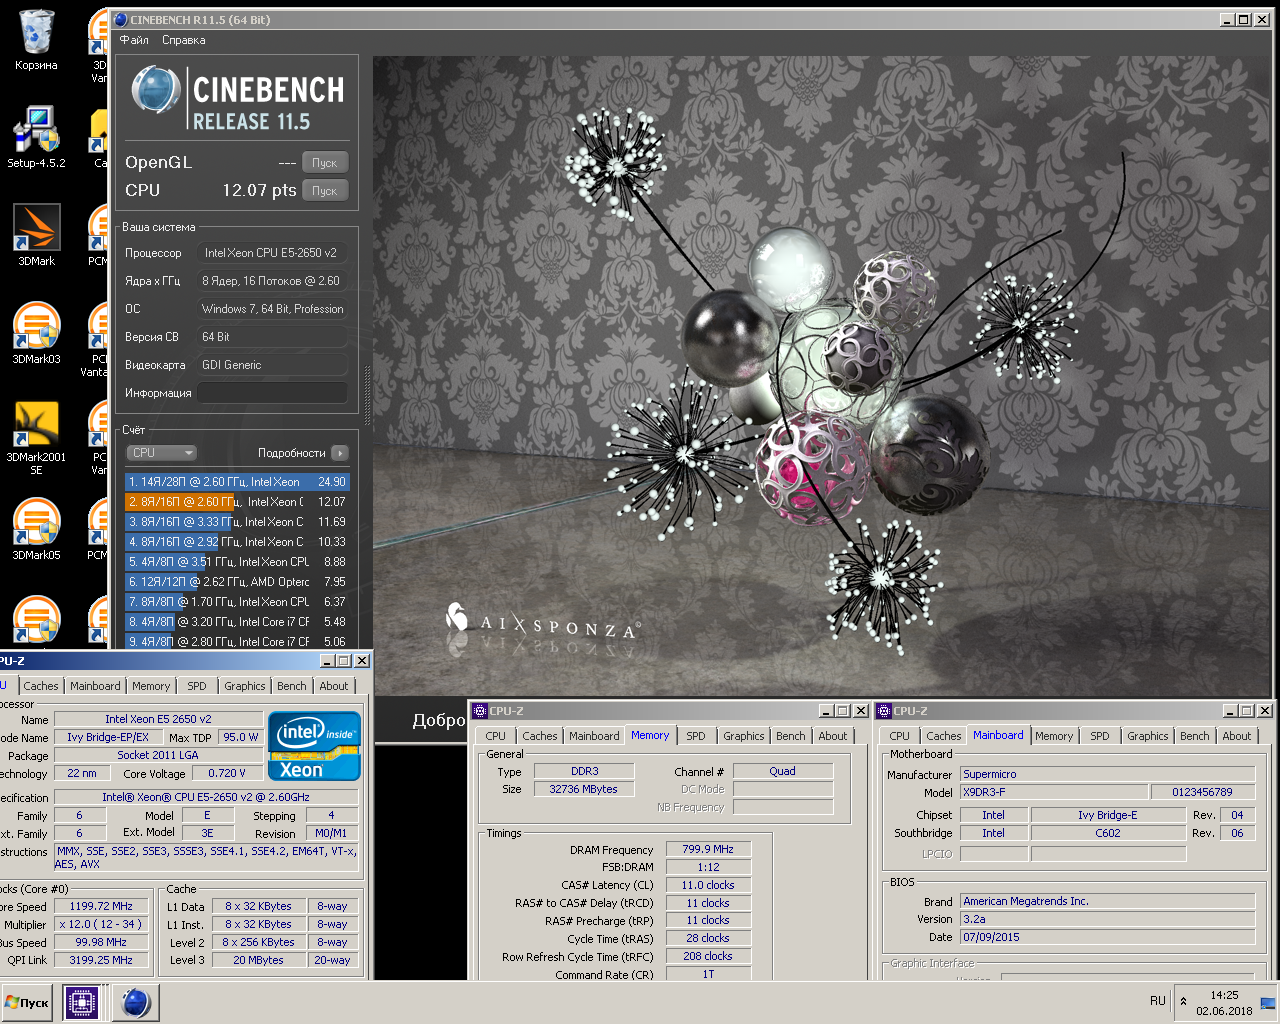Open the Setup-4.5.2 desktop icon
The width and height of the screenshot is (1280, 1024).
pyautogui.click(x=36, y=137)
